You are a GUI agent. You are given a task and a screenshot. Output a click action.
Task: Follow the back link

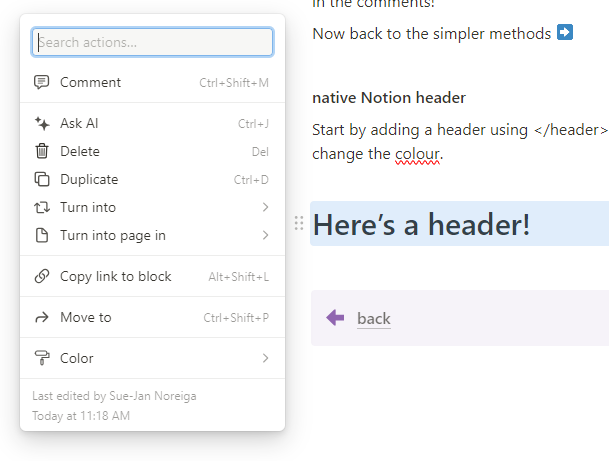[374, 318]
